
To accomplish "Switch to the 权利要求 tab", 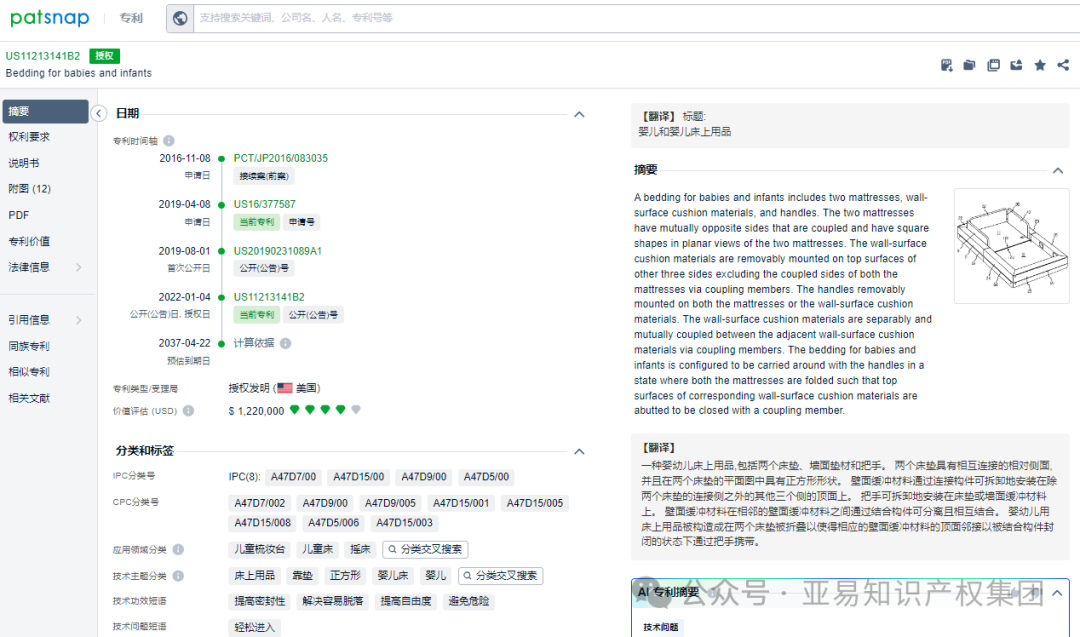I will [30, 137].
